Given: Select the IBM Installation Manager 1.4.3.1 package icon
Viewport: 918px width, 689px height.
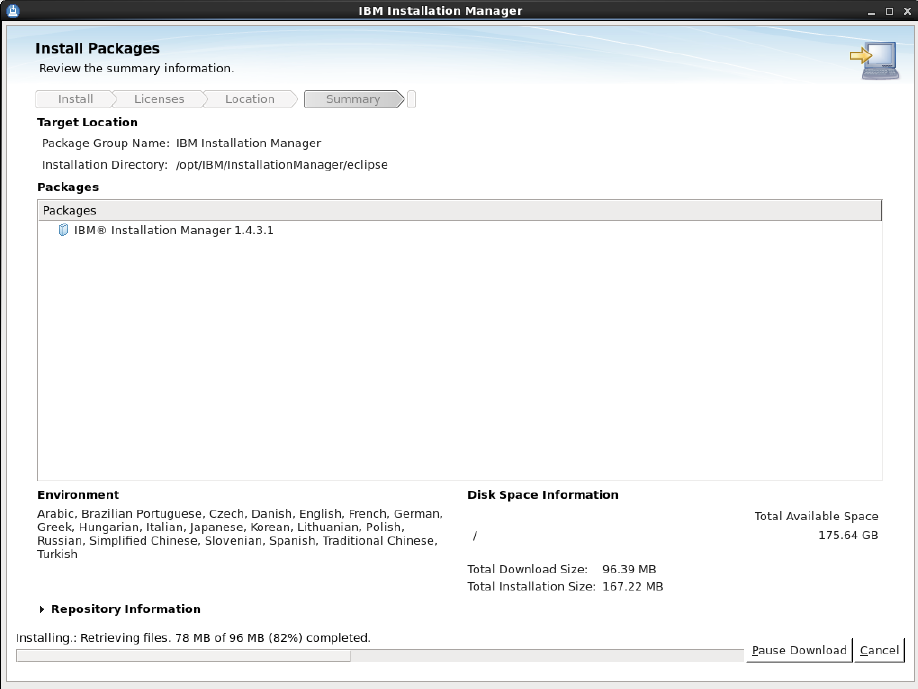Looking at the screenshot, I should click(63, 230).
